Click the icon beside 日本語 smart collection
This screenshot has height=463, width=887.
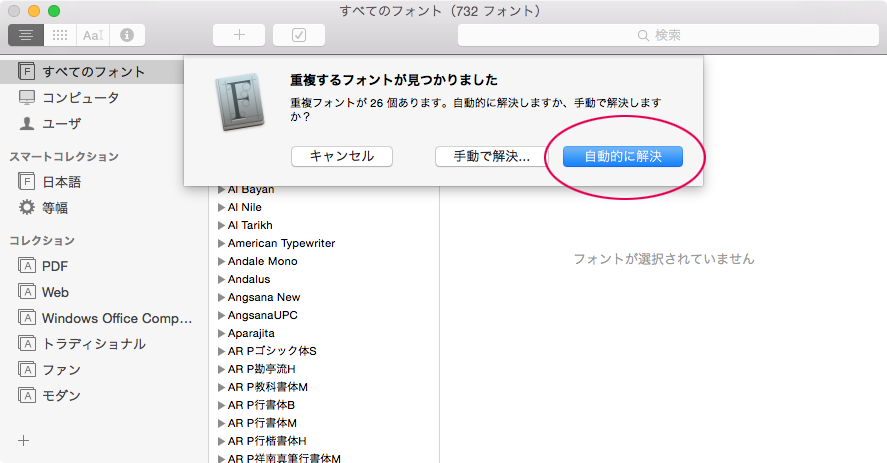pos(27,182)
